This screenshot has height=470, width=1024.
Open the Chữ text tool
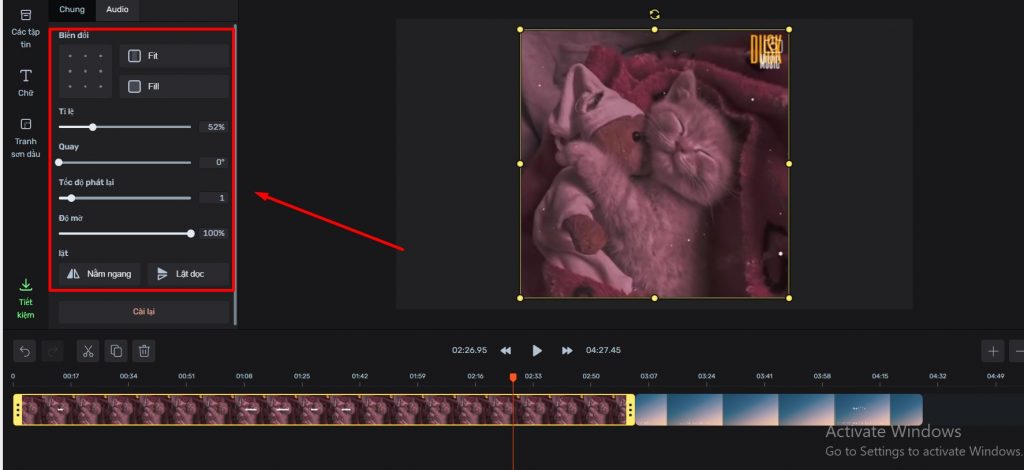tap(25, 82)
